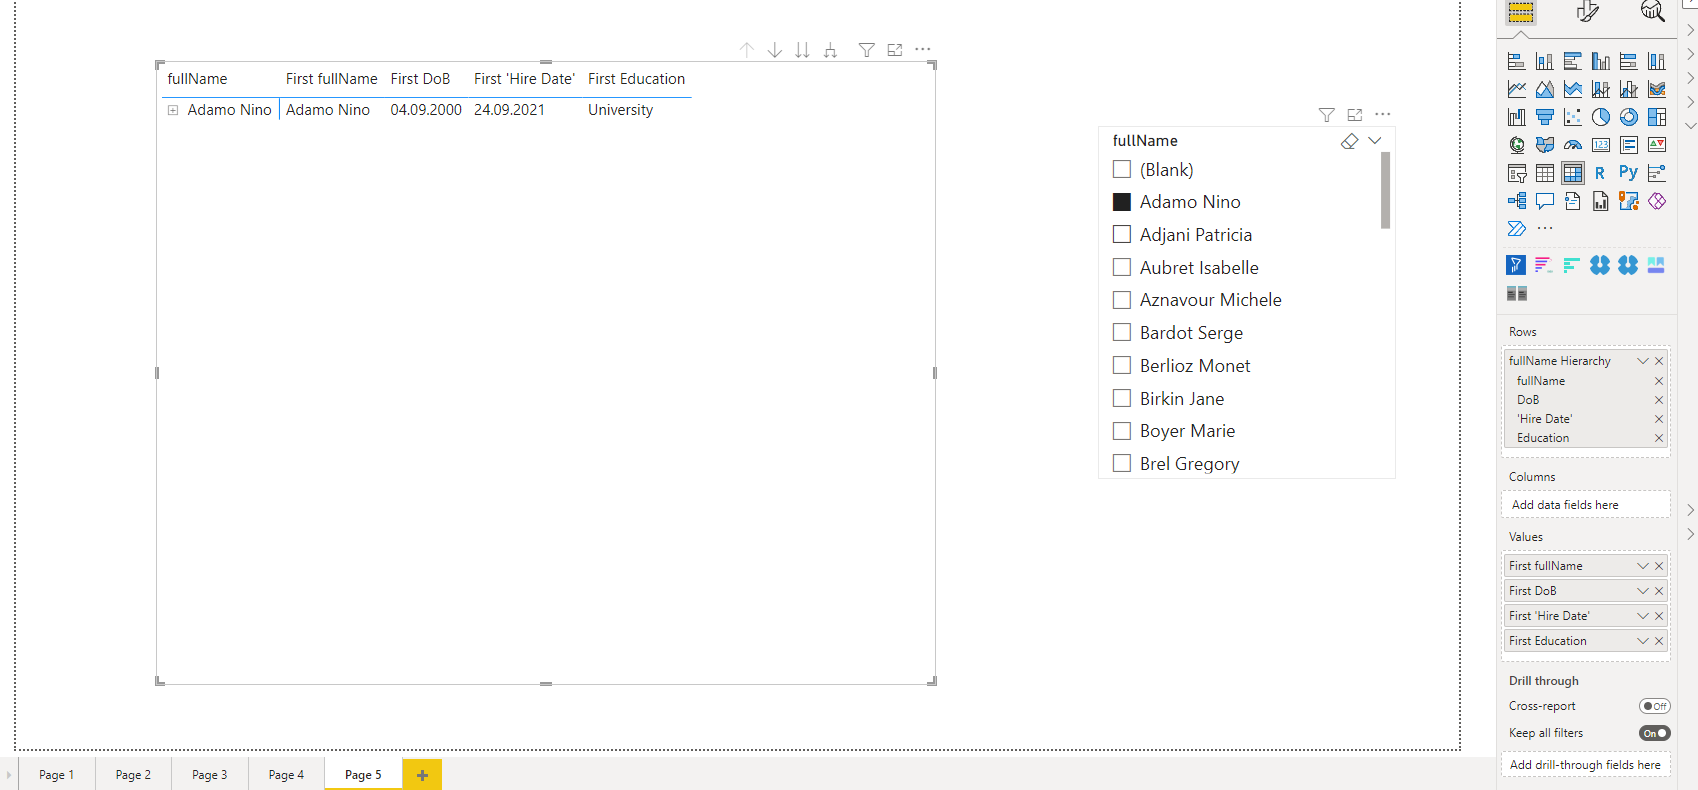
Task: Select the Matrix visual icon
Action: pos(1573,173)
